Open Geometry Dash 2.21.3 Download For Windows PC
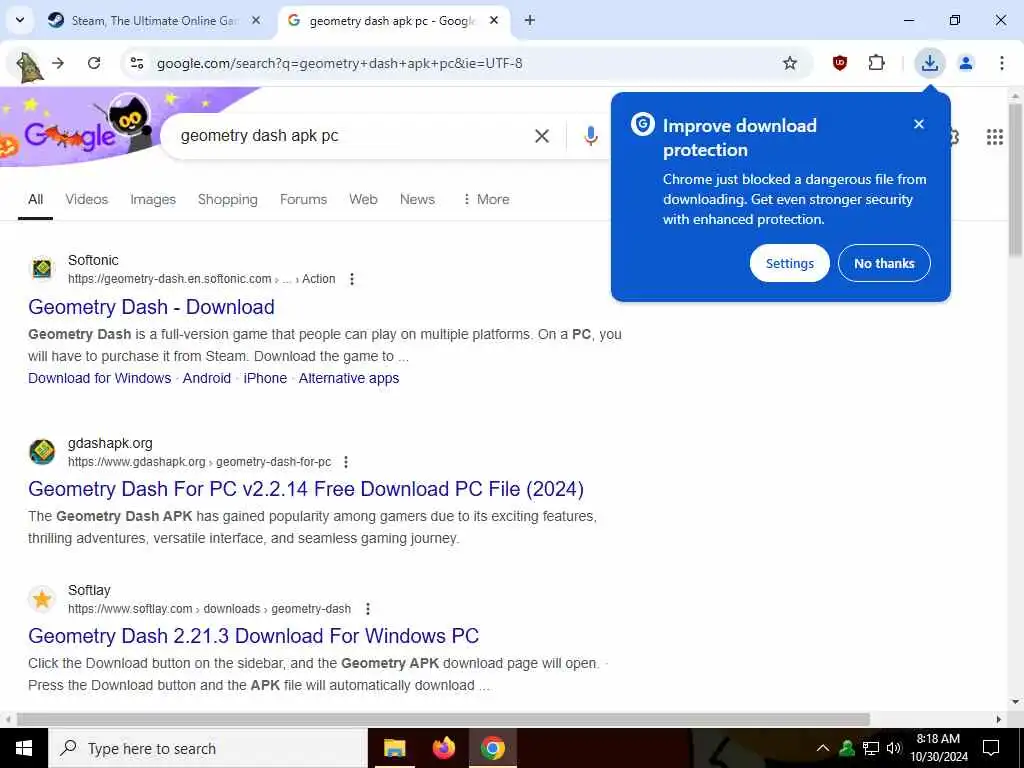The height and width of the screenshot is (768, 1024). coord(254,636)
